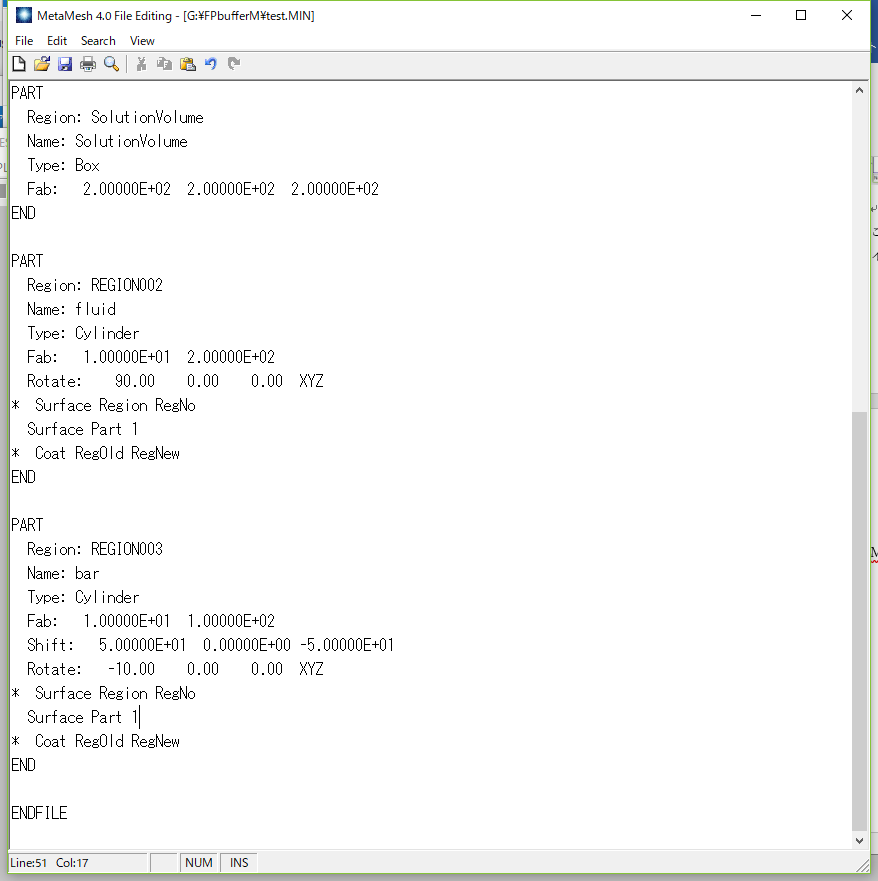Click the 'Name: fluid' line
The image size is (878, 881).
[71, 309]
